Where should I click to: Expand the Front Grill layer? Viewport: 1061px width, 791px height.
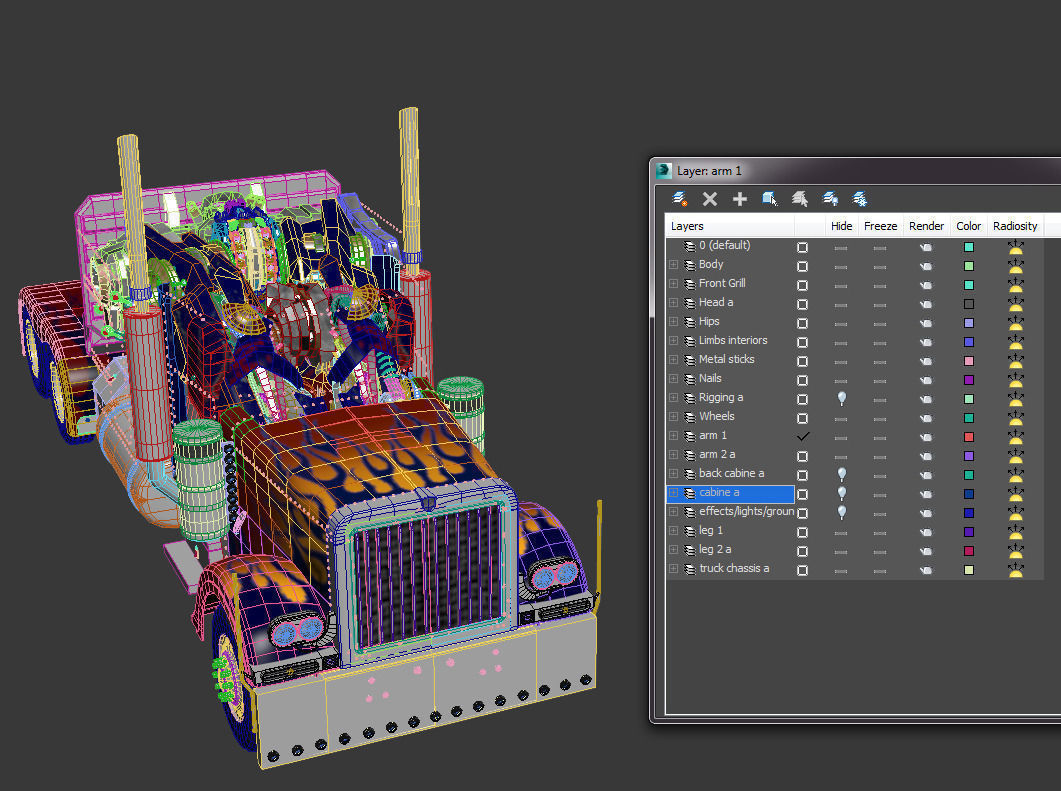[673, 284]
